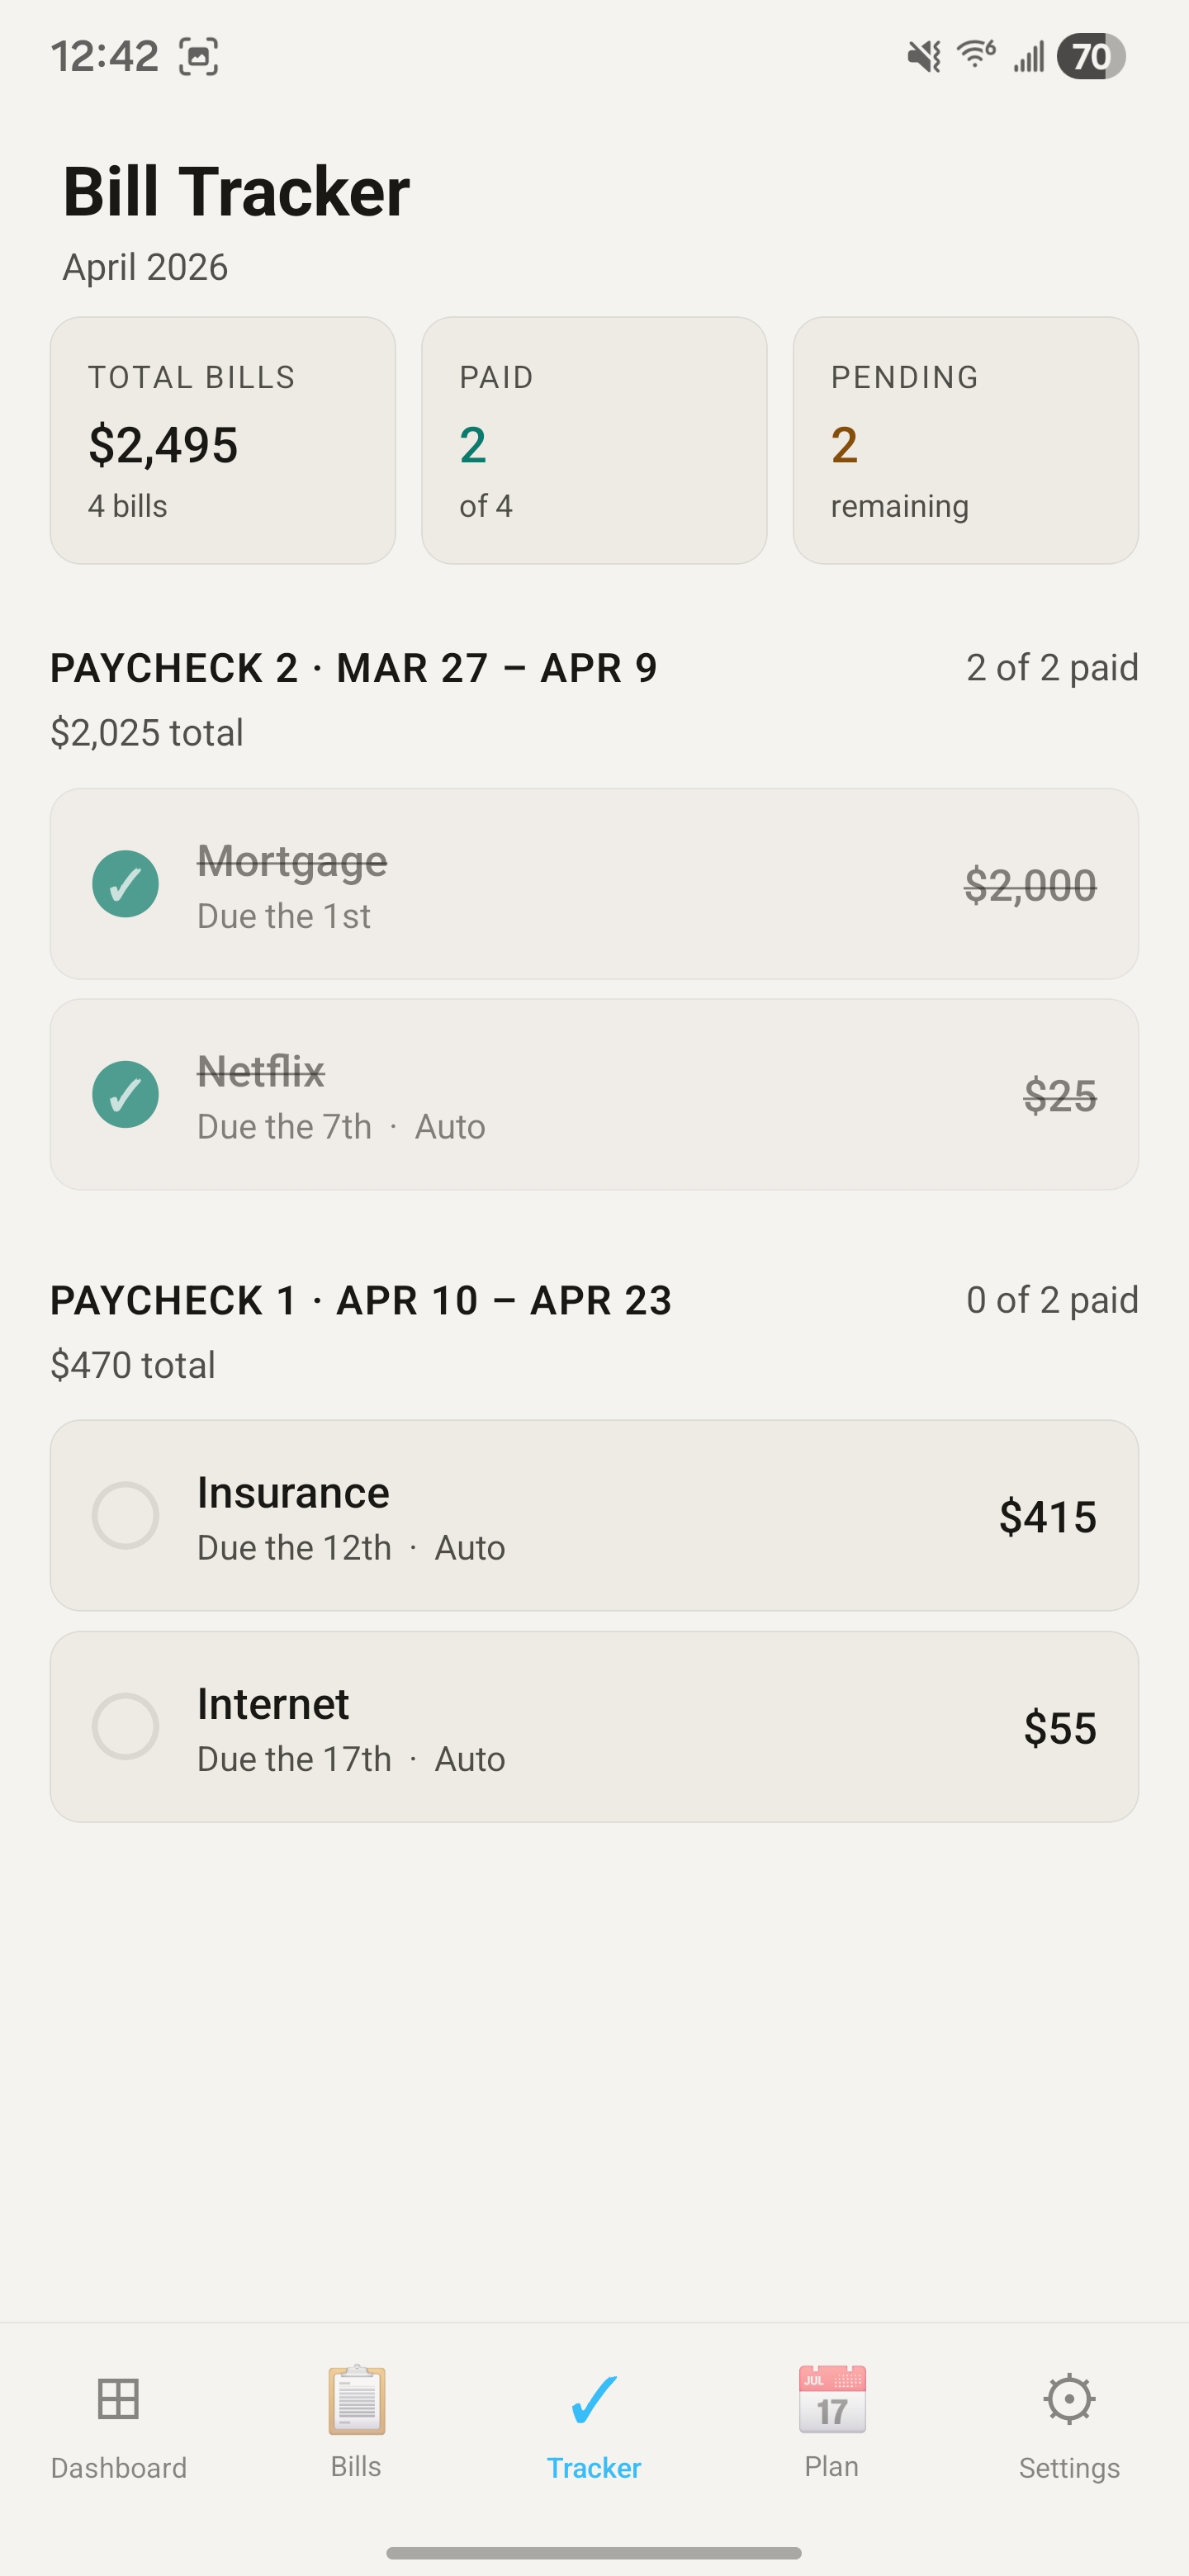
Task: Tap the bottom home gesture bar
Action: pos(594,2553)
